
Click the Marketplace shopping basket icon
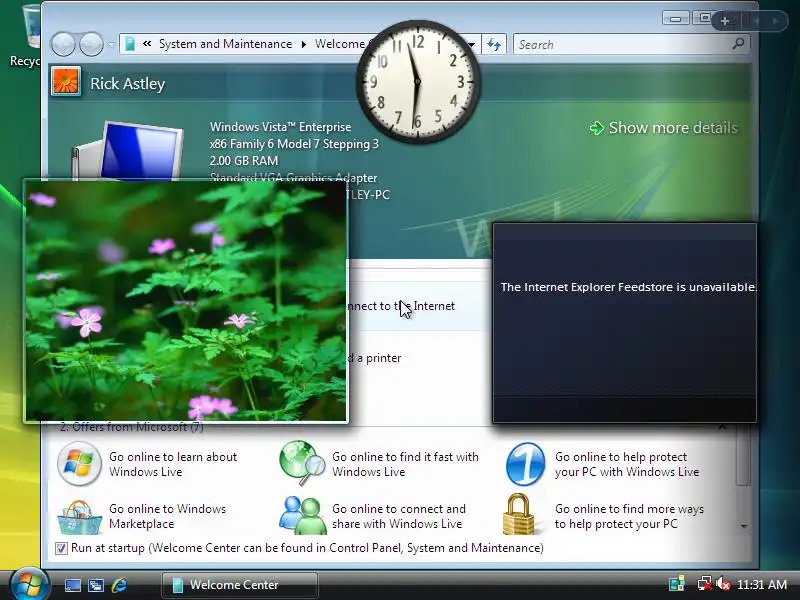pos(79,517)
